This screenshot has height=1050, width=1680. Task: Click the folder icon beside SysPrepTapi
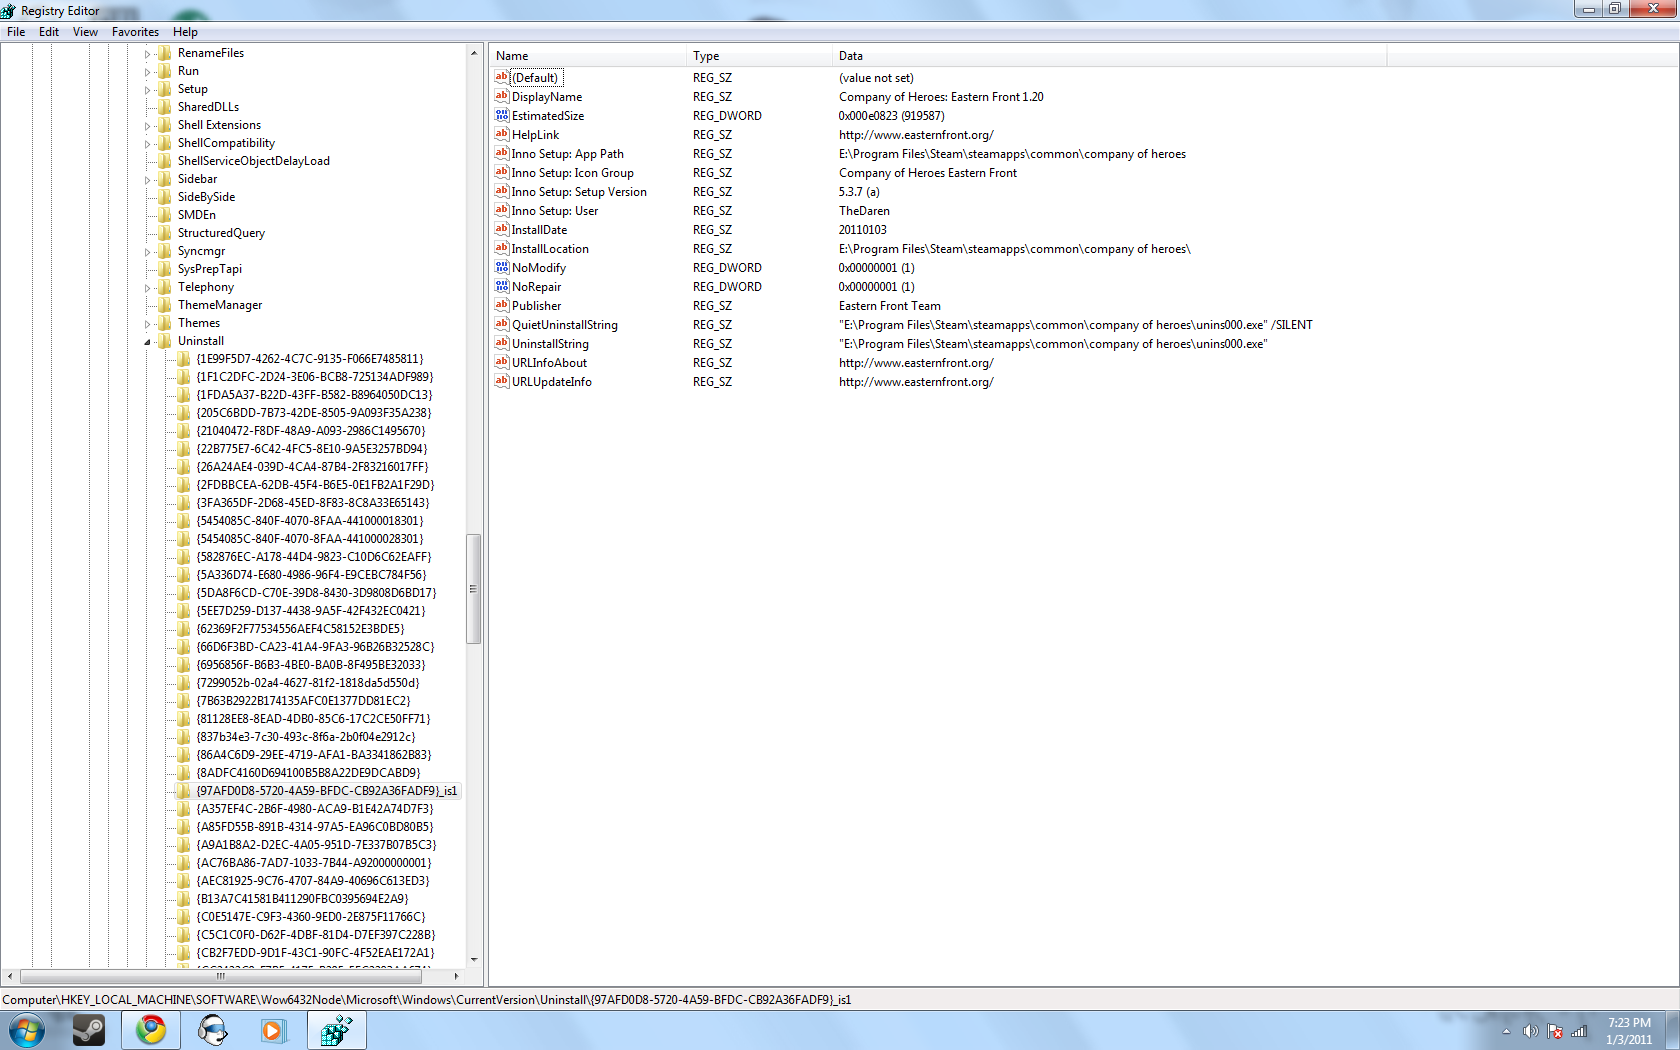tap(165, 269)
